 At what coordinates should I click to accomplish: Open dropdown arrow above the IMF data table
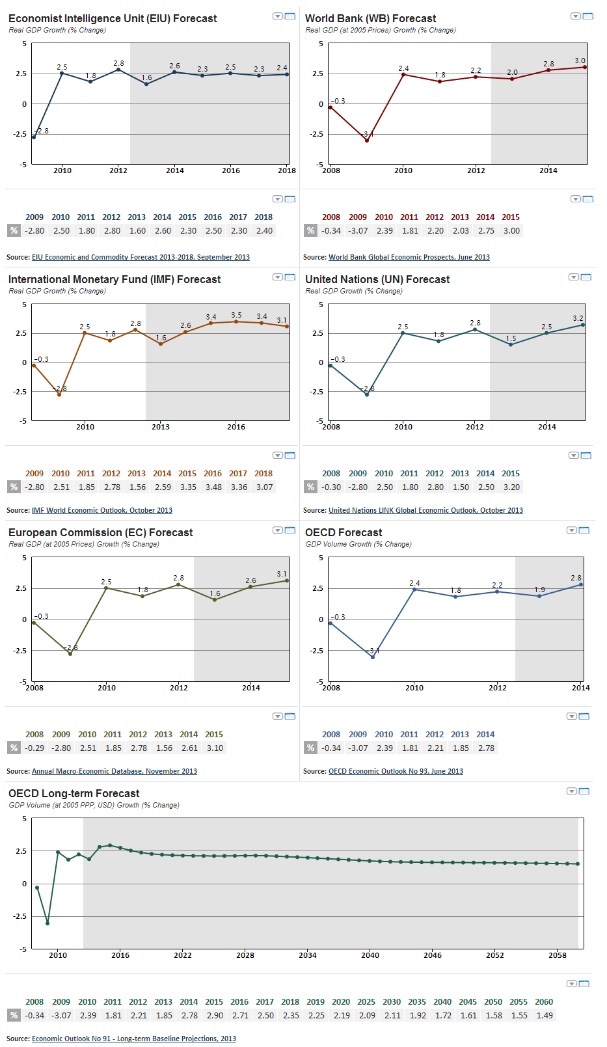(x=277, y=453)
